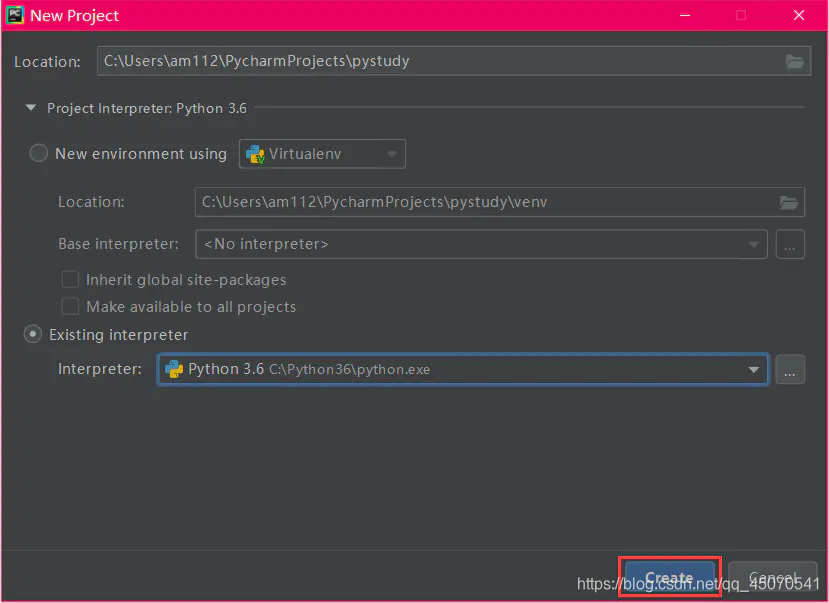829x603 pixels.
Task: Select Existing interpreter radio button
Action: click(33, 334)
